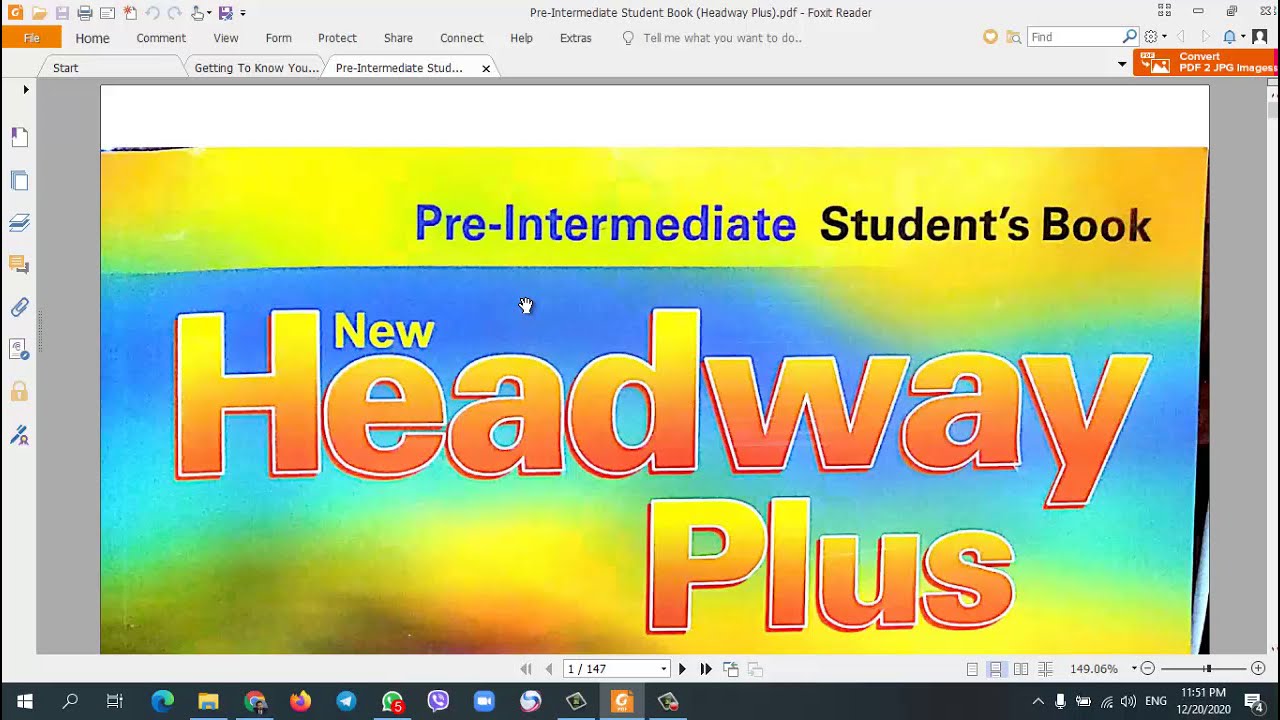This screenshot has width=1280, height=720.
Task: Open the Layers panel icon in sidebar
Action: 19,222
